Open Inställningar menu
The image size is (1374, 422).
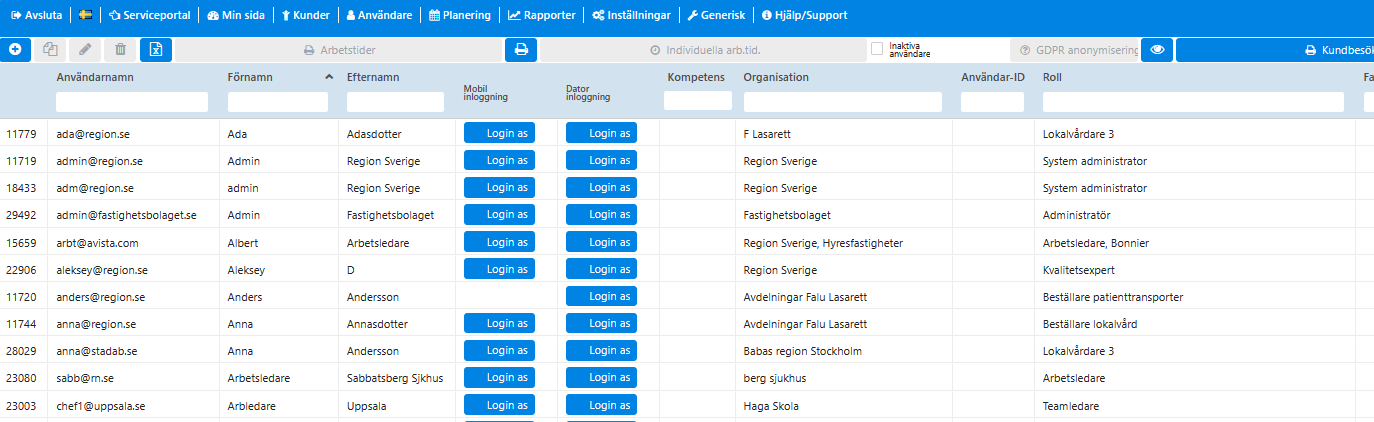pyautogui.click(x=631, y=15)
